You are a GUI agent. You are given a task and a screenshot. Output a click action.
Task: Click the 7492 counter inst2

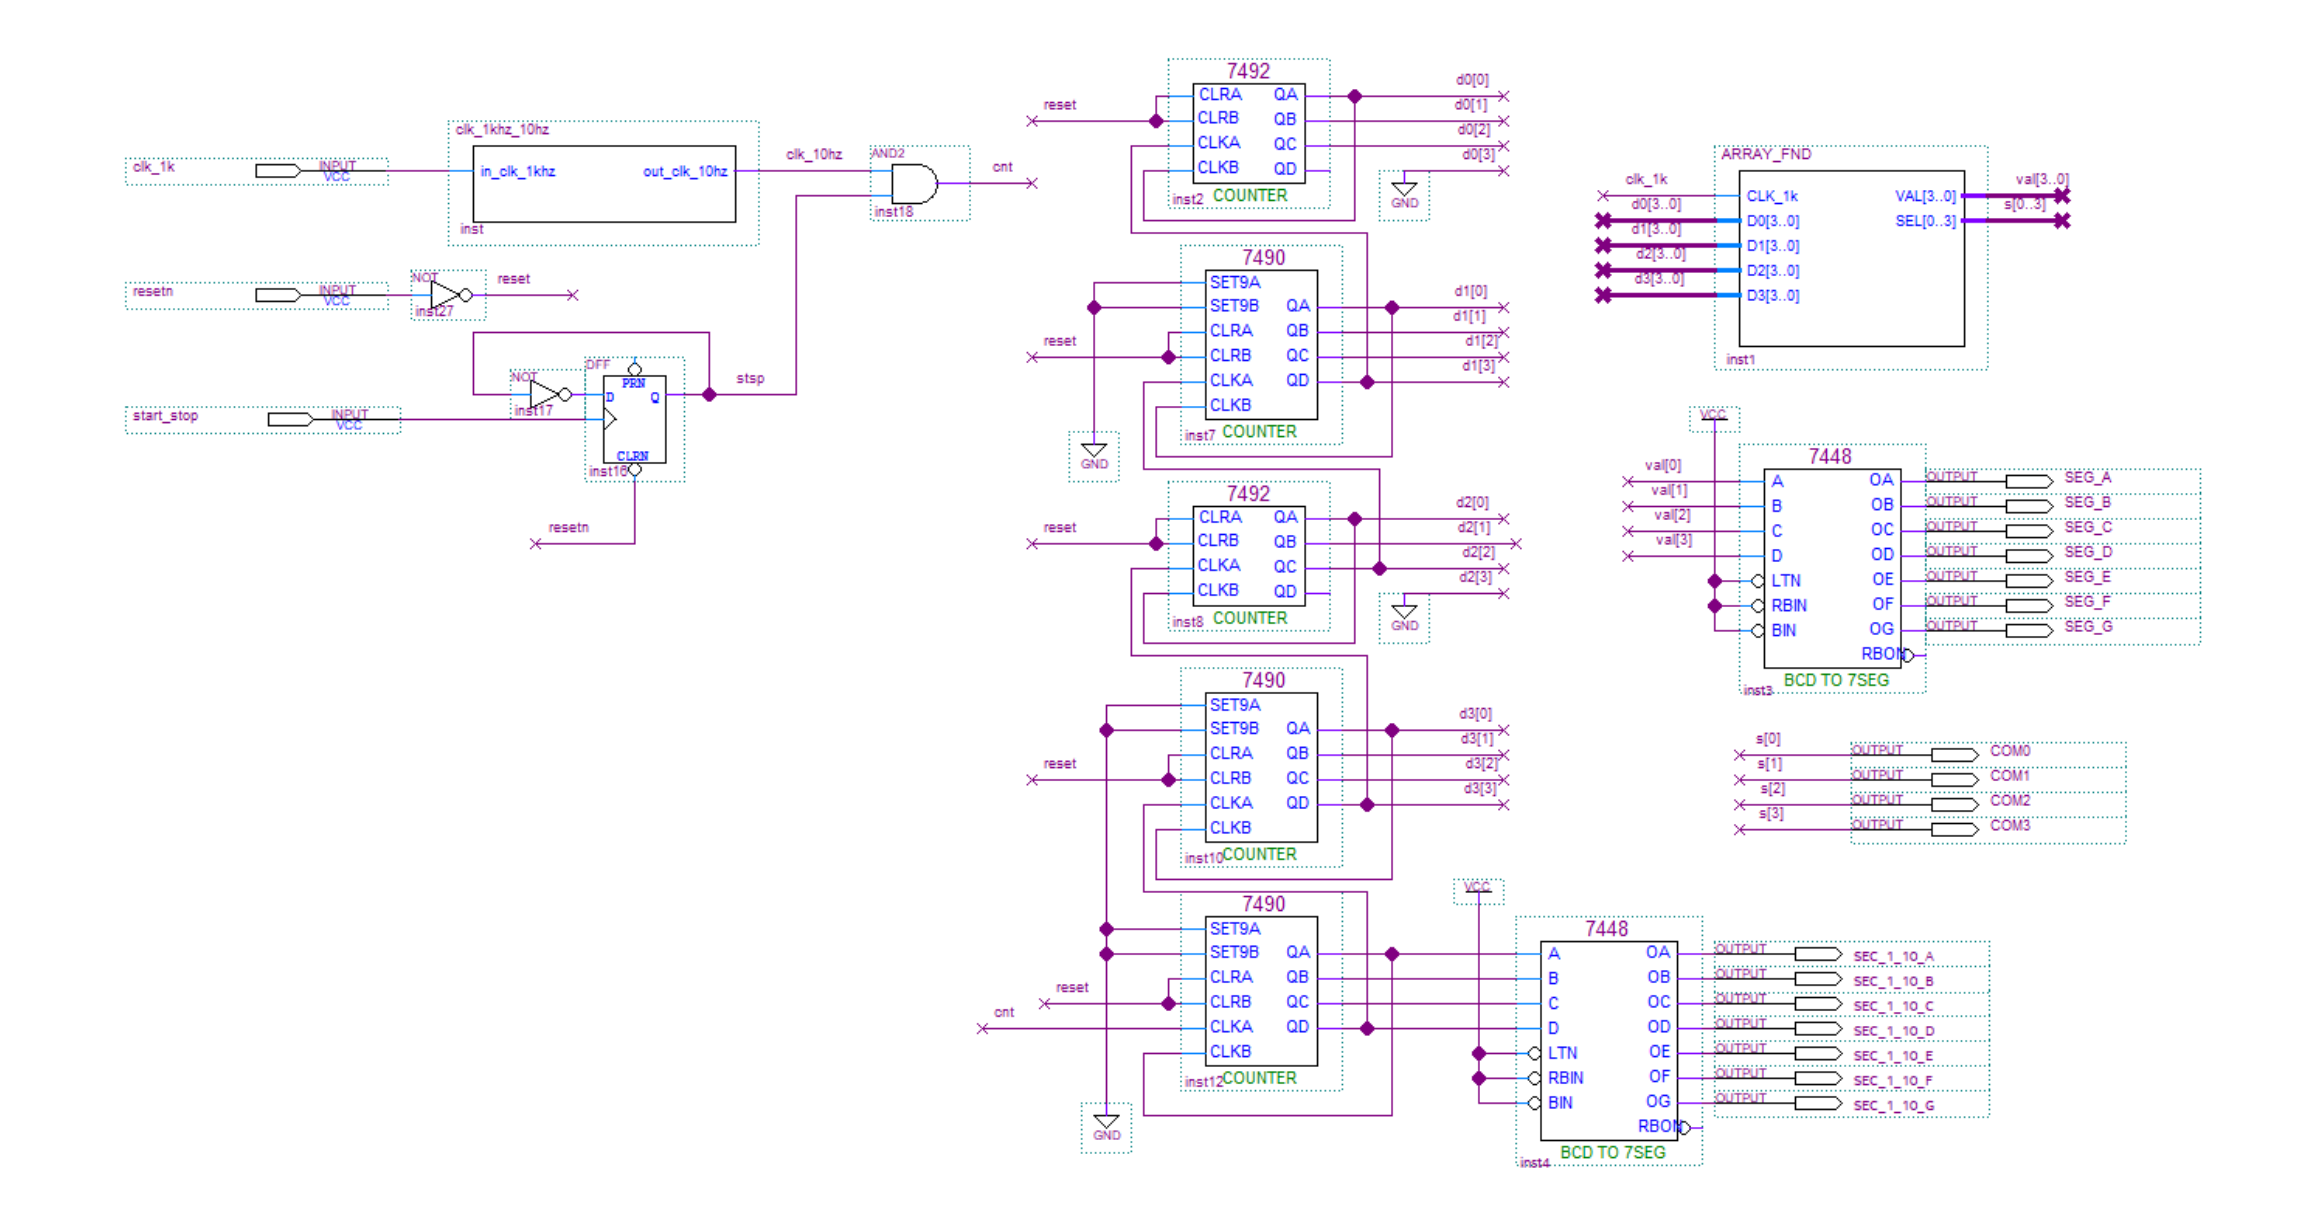click(1249, 132)
